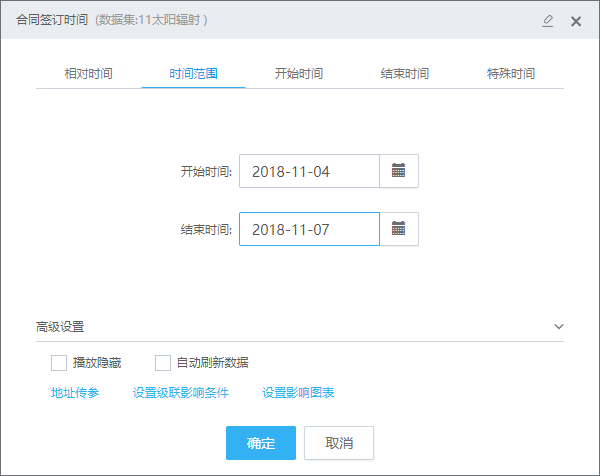Click the 设置级联影响条件 link

point(181,393)
